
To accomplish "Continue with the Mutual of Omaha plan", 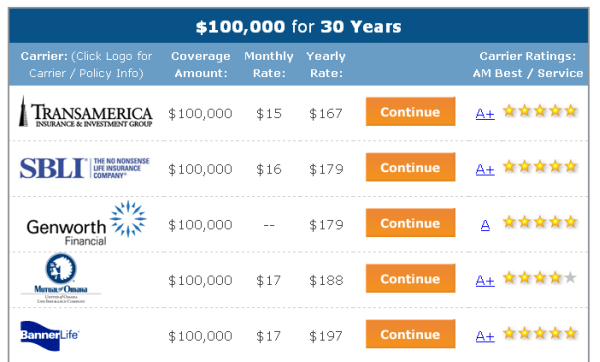I will (x=410, y=278).
